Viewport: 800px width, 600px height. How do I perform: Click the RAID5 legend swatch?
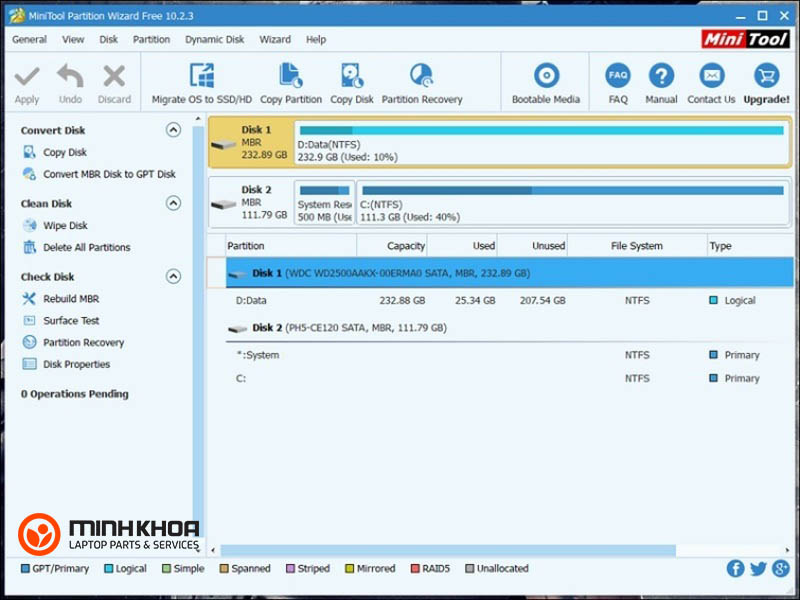coord(415,569)
